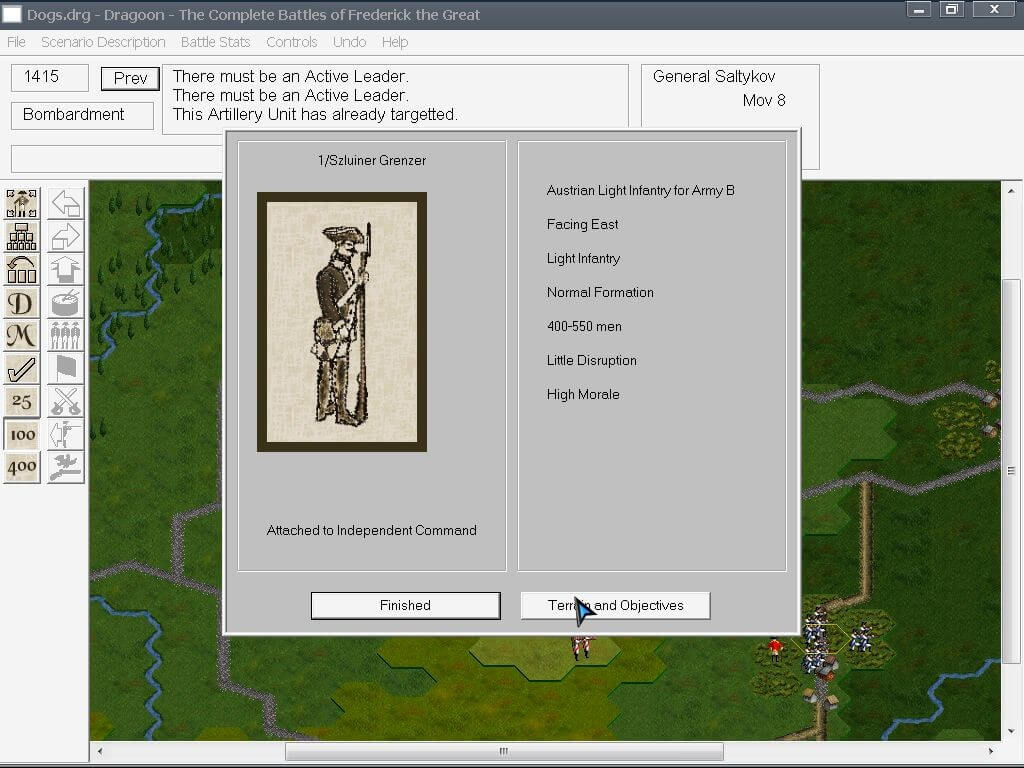Image resolution: width=1024 pixels, height=768 pixels.
Task: Click the Prev button
Action: pyautogui.click(x=130, y=78)
